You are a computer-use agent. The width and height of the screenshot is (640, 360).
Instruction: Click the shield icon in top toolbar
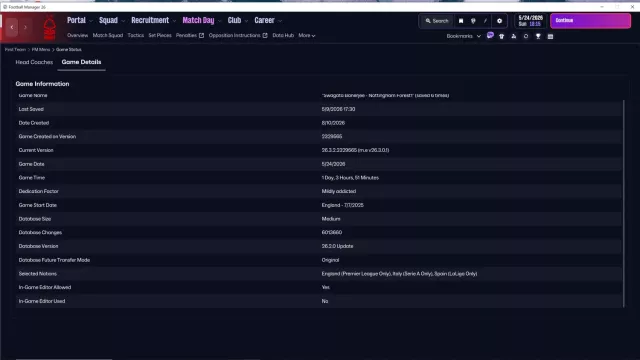[473, 21]
